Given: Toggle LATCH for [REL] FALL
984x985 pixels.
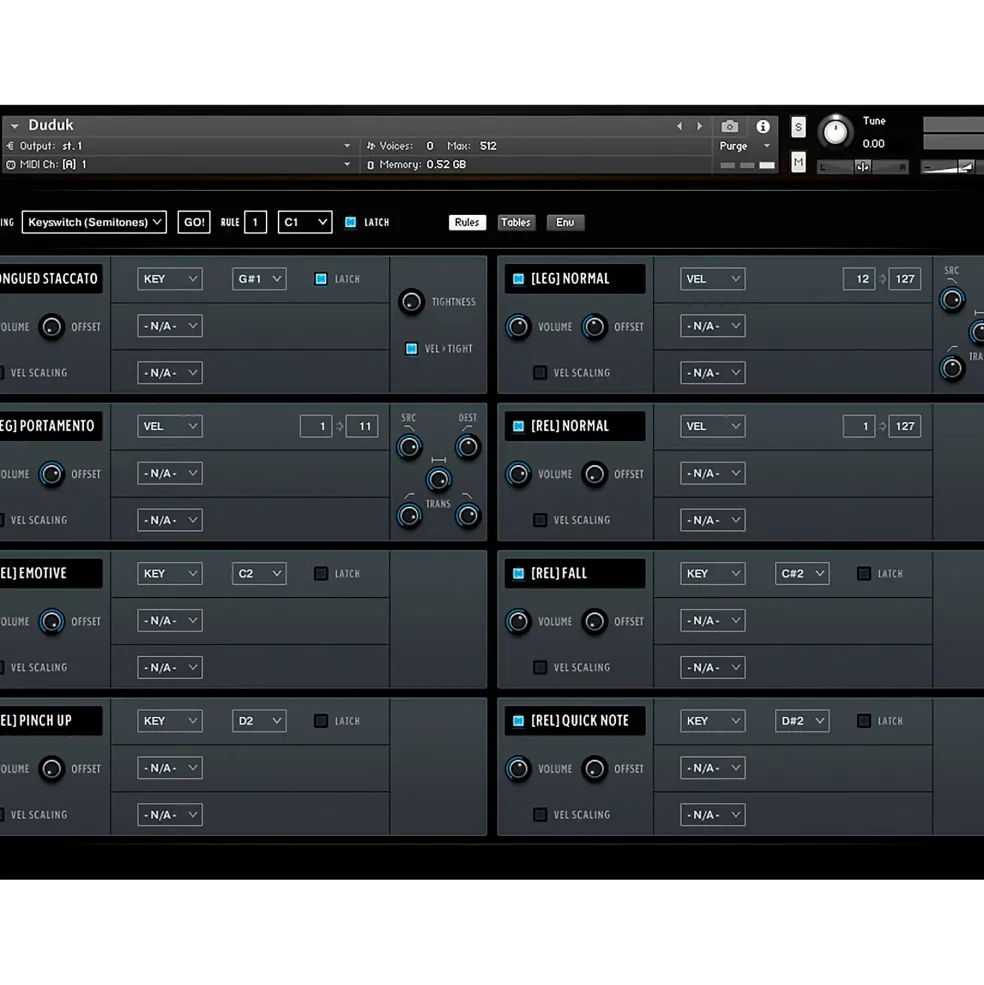Looking at the screenshot, I should [x=863, y=574].
